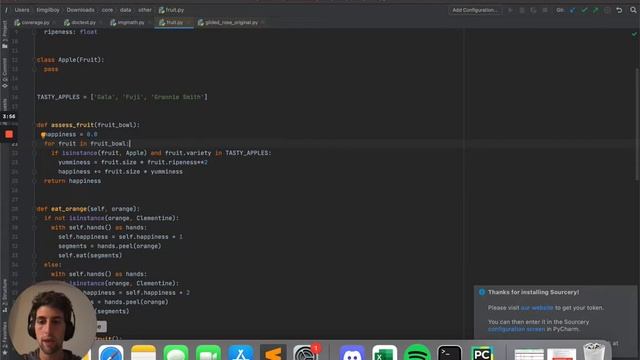Launch Excel from the Dock
This screenshot has height=360, width=640.
pos(384,354)
